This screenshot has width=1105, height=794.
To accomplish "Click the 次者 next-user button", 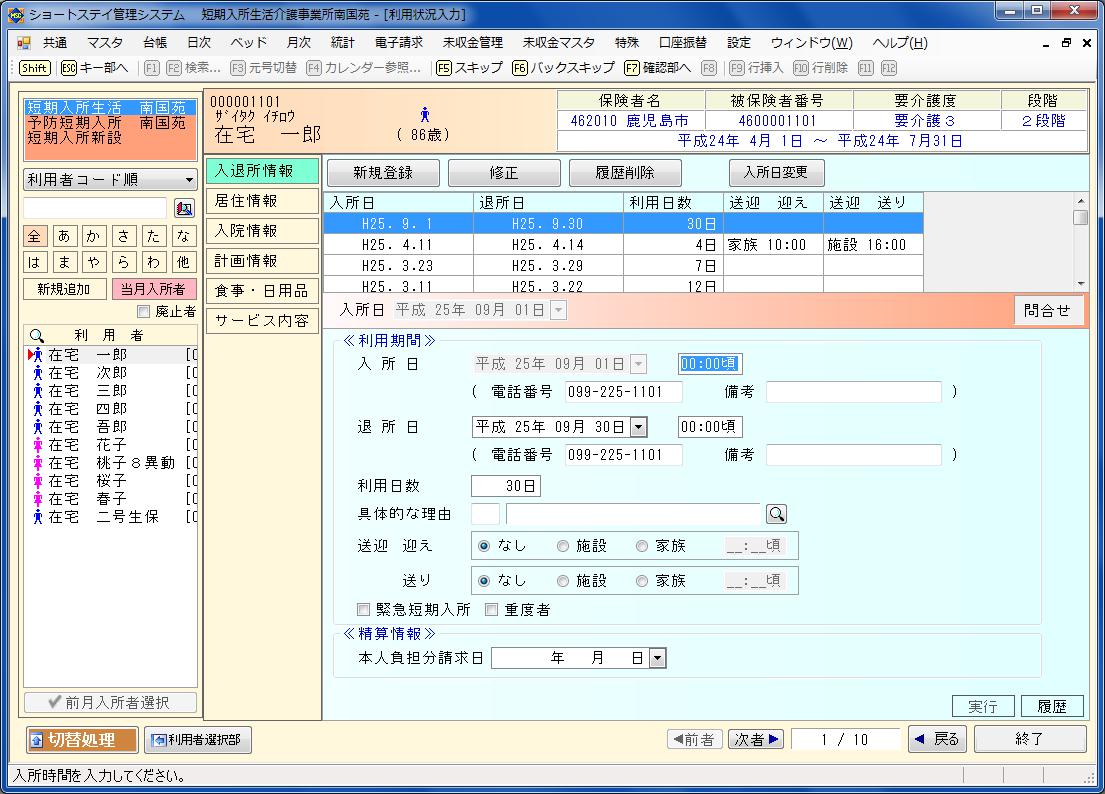I will click(756, 739).
